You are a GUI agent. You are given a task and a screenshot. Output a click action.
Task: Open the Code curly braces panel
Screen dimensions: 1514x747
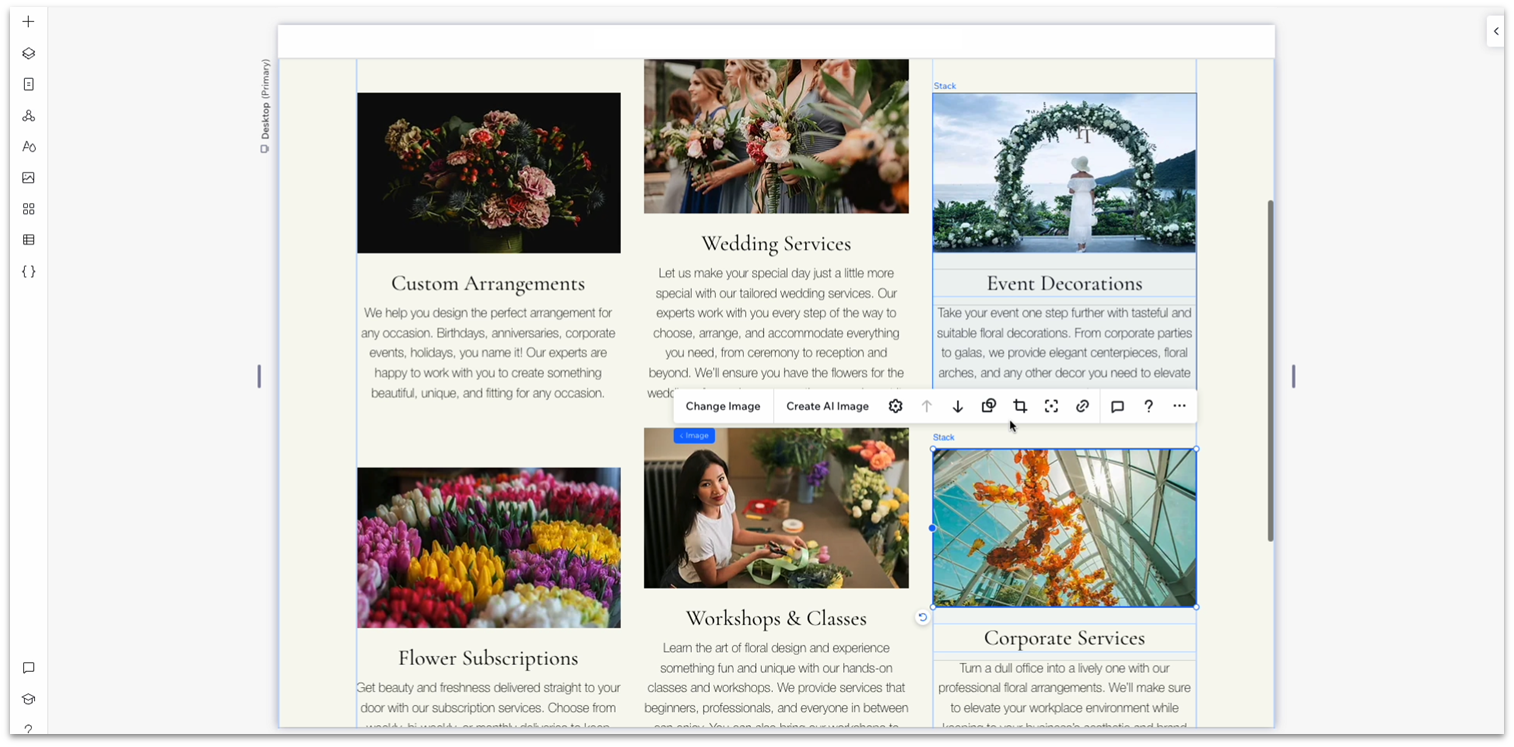point(28,271)
